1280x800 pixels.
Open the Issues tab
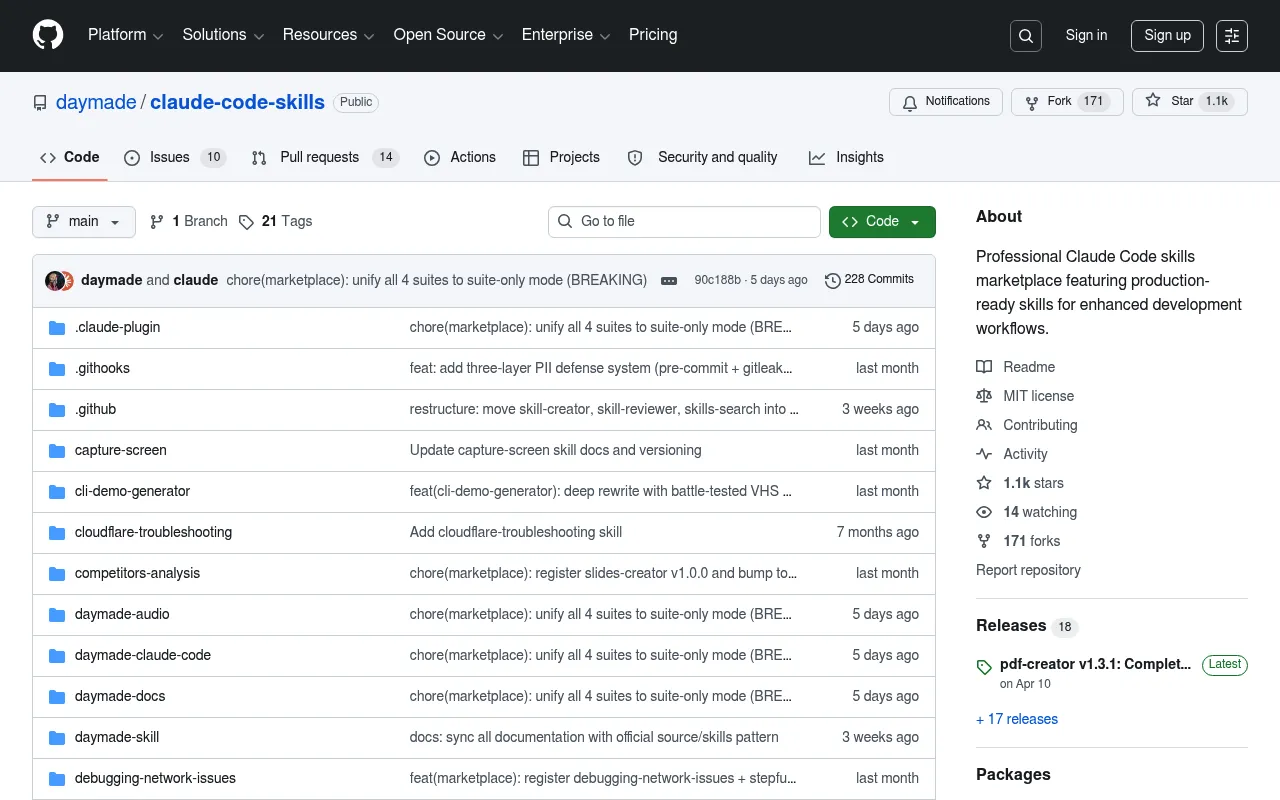175,157
